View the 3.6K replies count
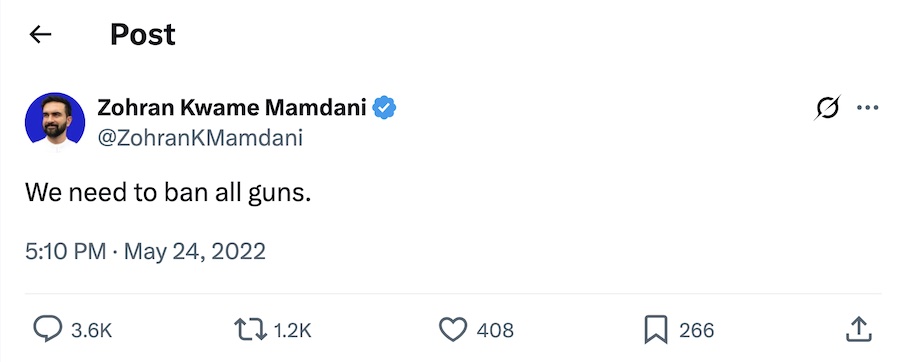The image size is (900, 362). click(91, 330)
